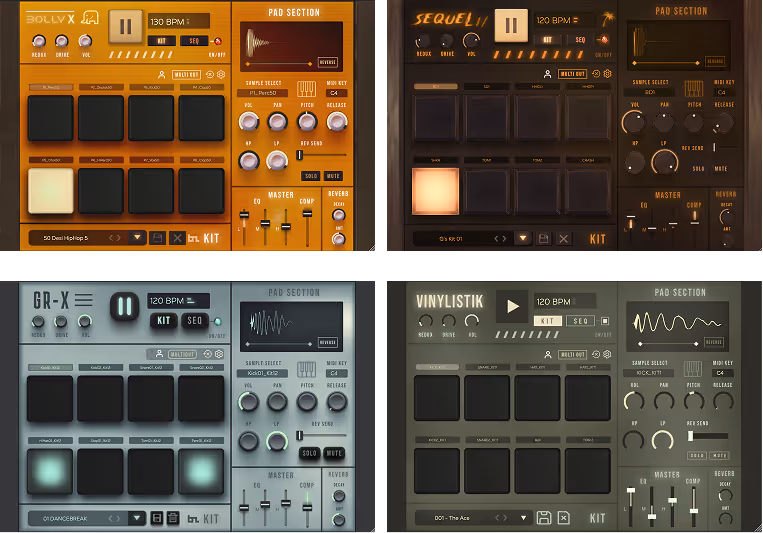The width and height of the screenshot is (763, 533).
Task: Switch to the KIT tab in GR-X
Action: (164, 320)
